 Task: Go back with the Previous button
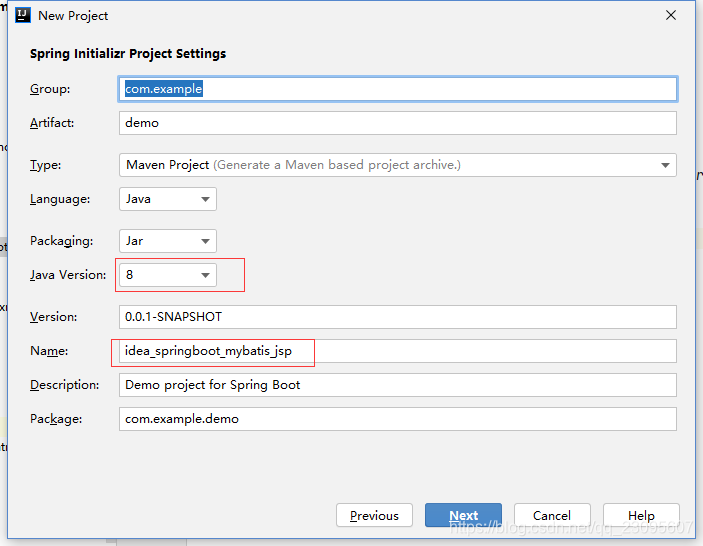(x=374, y=516)
